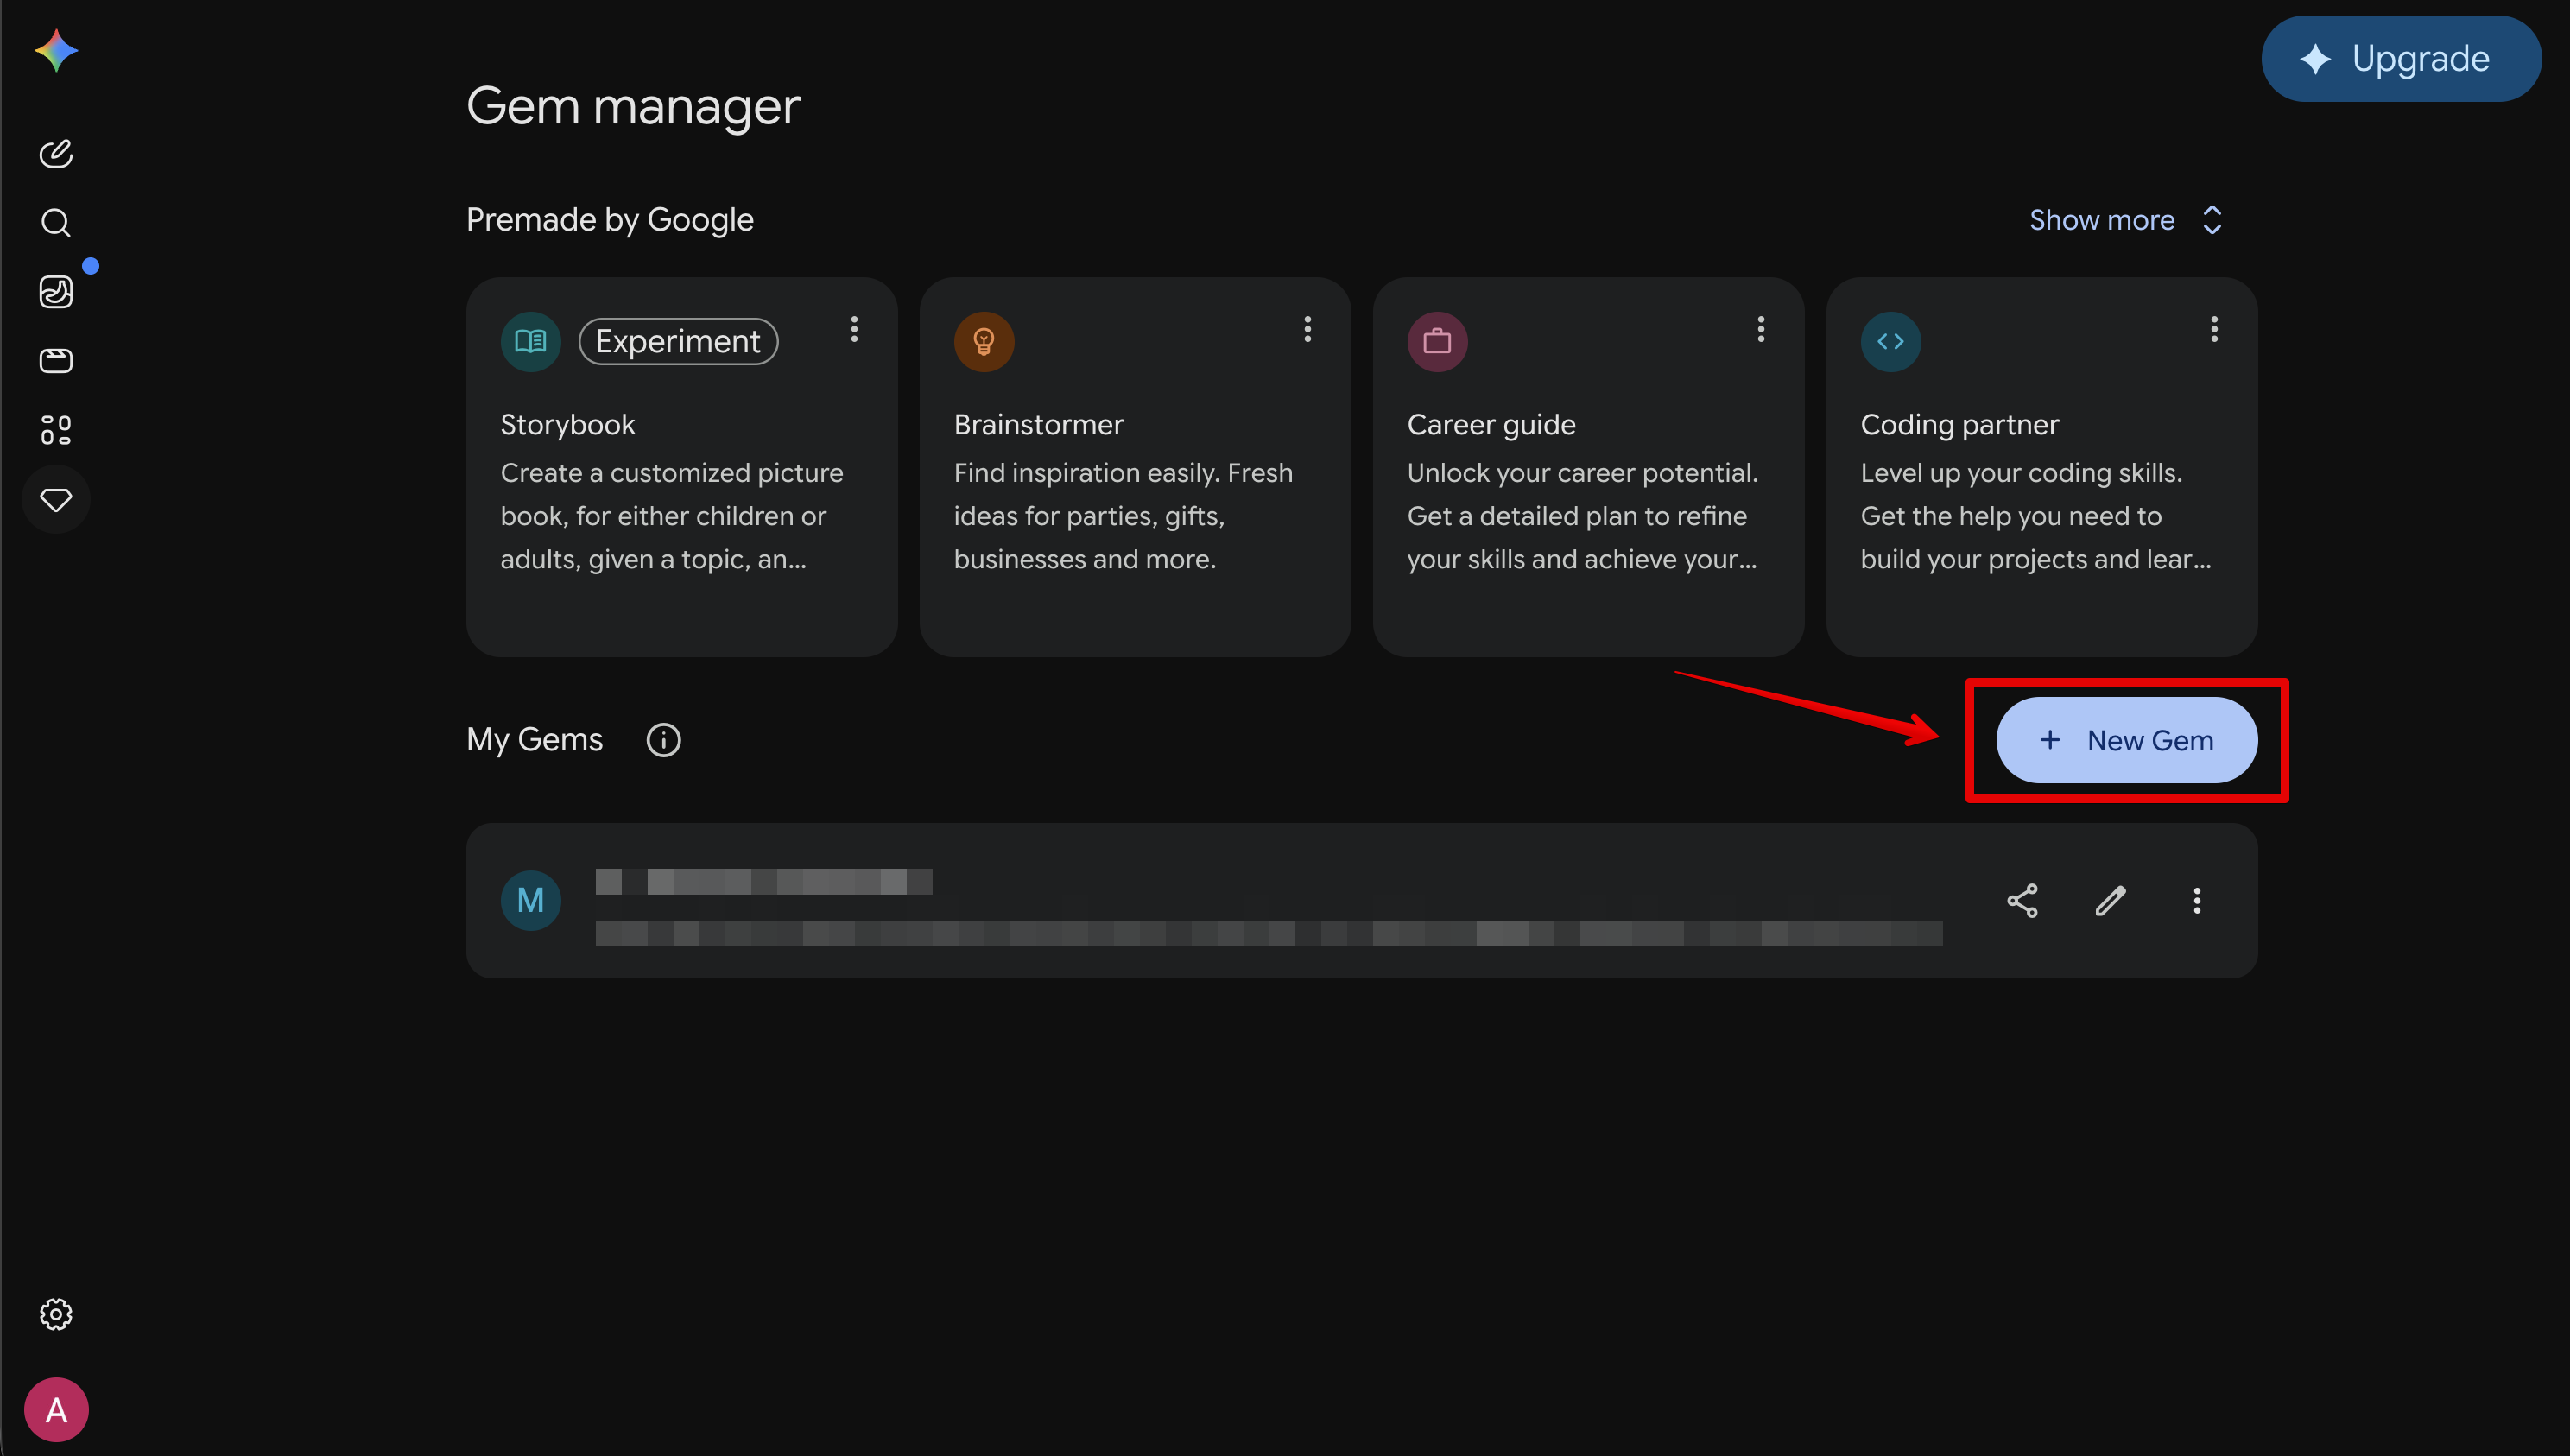
Task: Open the apps grid icon in sidebar
Action: [x=56, y=430]
